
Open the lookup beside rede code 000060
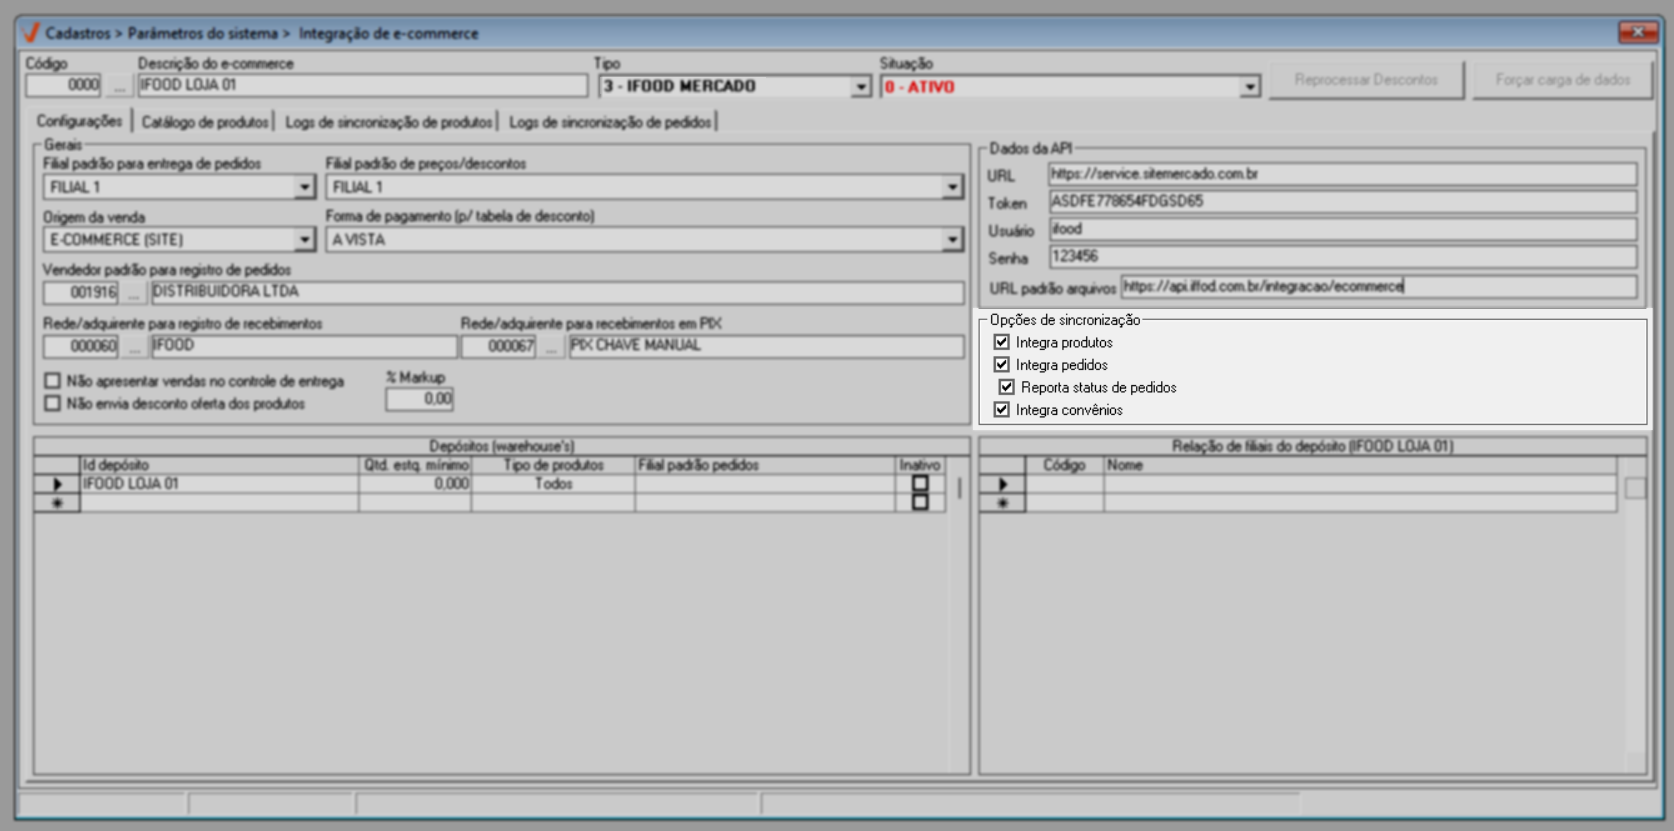(134, 347)
